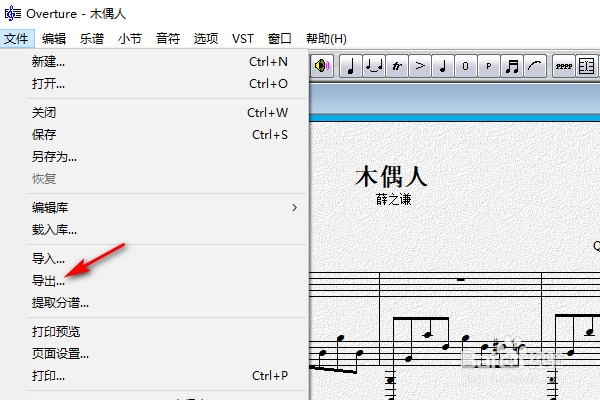Viewport: 600px width, 400px height.
Task: Choose 打开... from the file menu
Action: pyautogui.click(x=168, y=83)
